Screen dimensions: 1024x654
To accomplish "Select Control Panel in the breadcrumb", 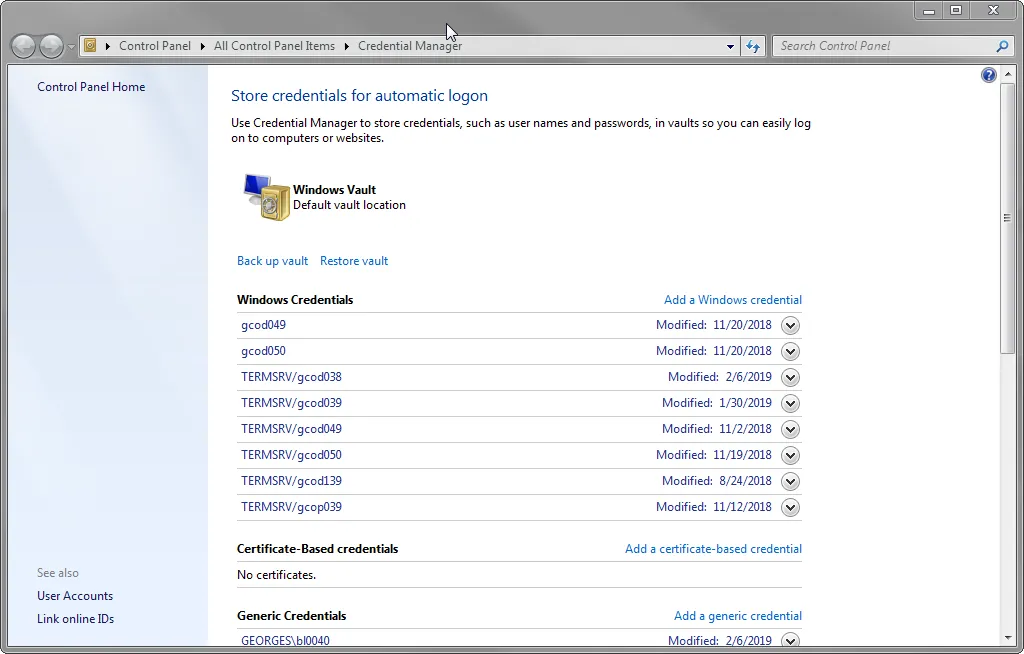I will click(x=155, y=46).
